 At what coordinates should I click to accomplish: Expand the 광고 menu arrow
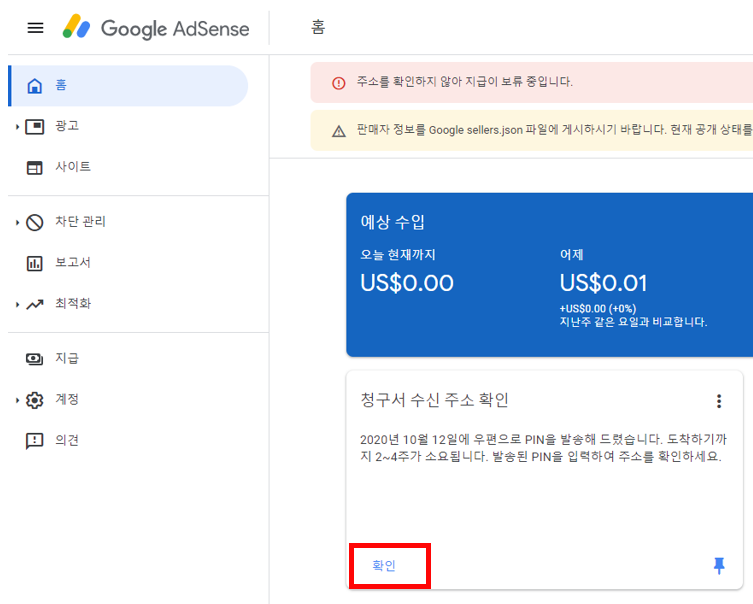coord(17,127)
